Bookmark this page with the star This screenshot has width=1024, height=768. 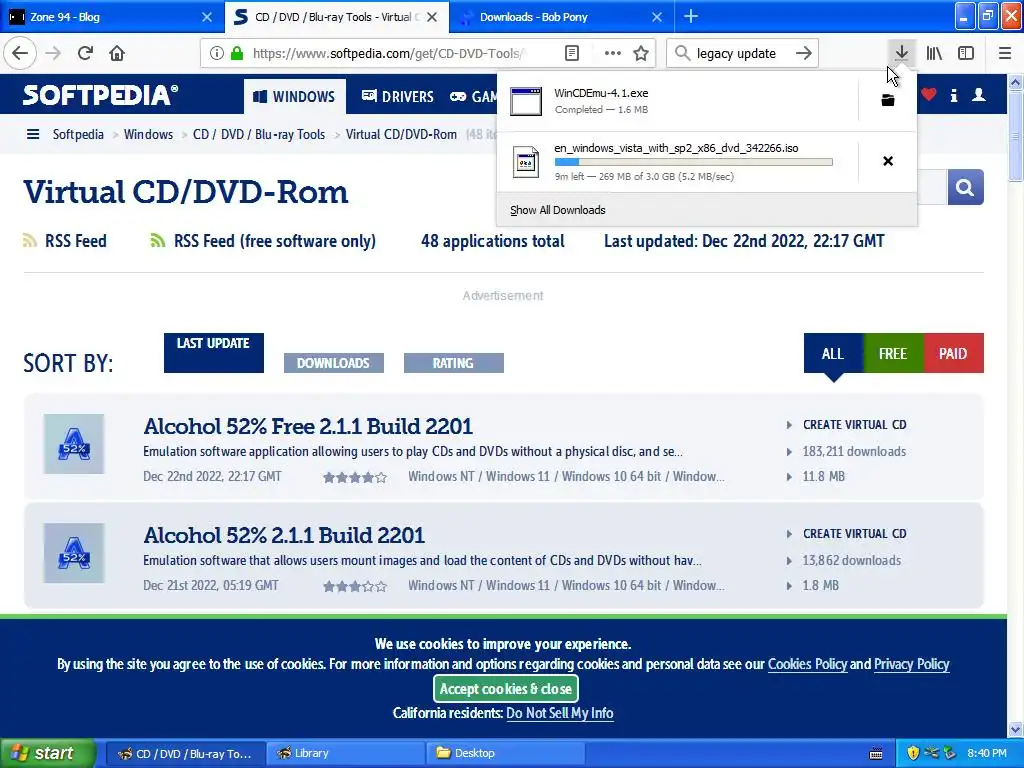click(641, 53)
